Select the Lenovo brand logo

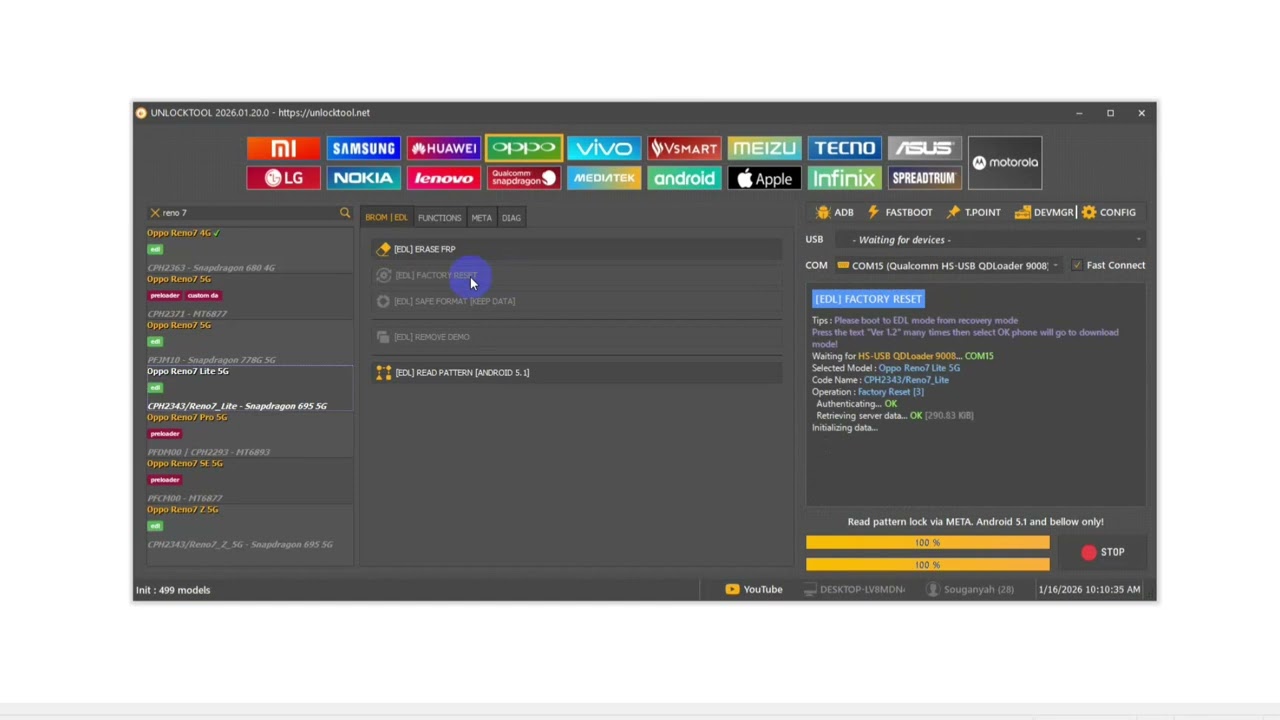tap(443, 178)
